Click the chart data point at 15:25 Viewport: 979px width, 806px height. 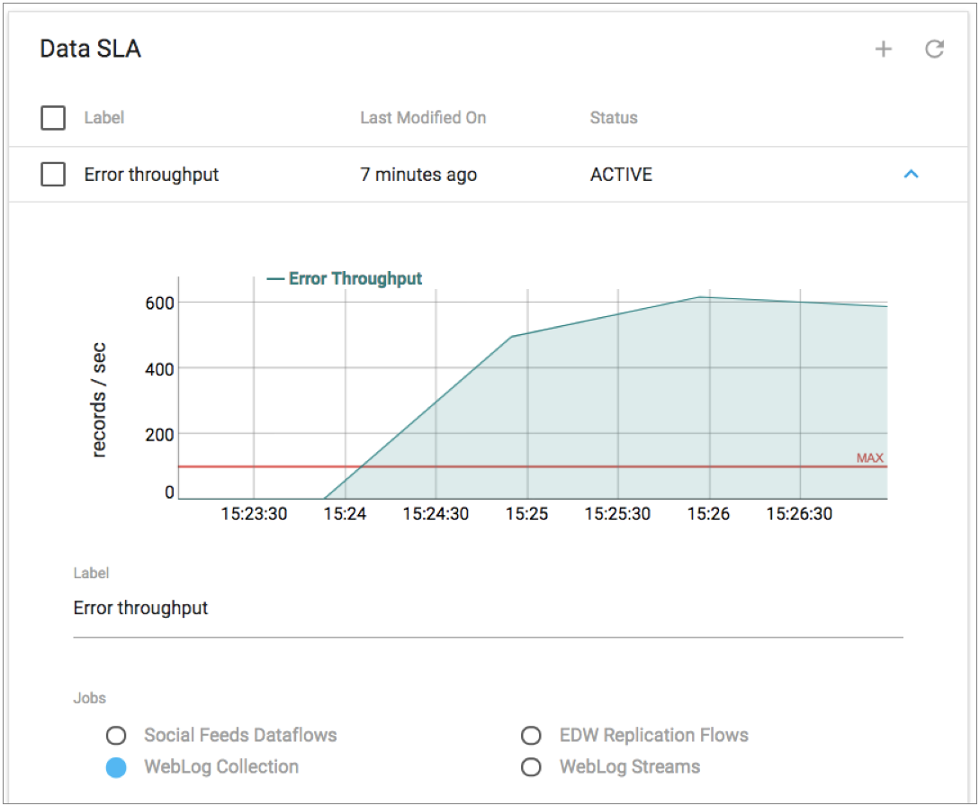(511, 337)
